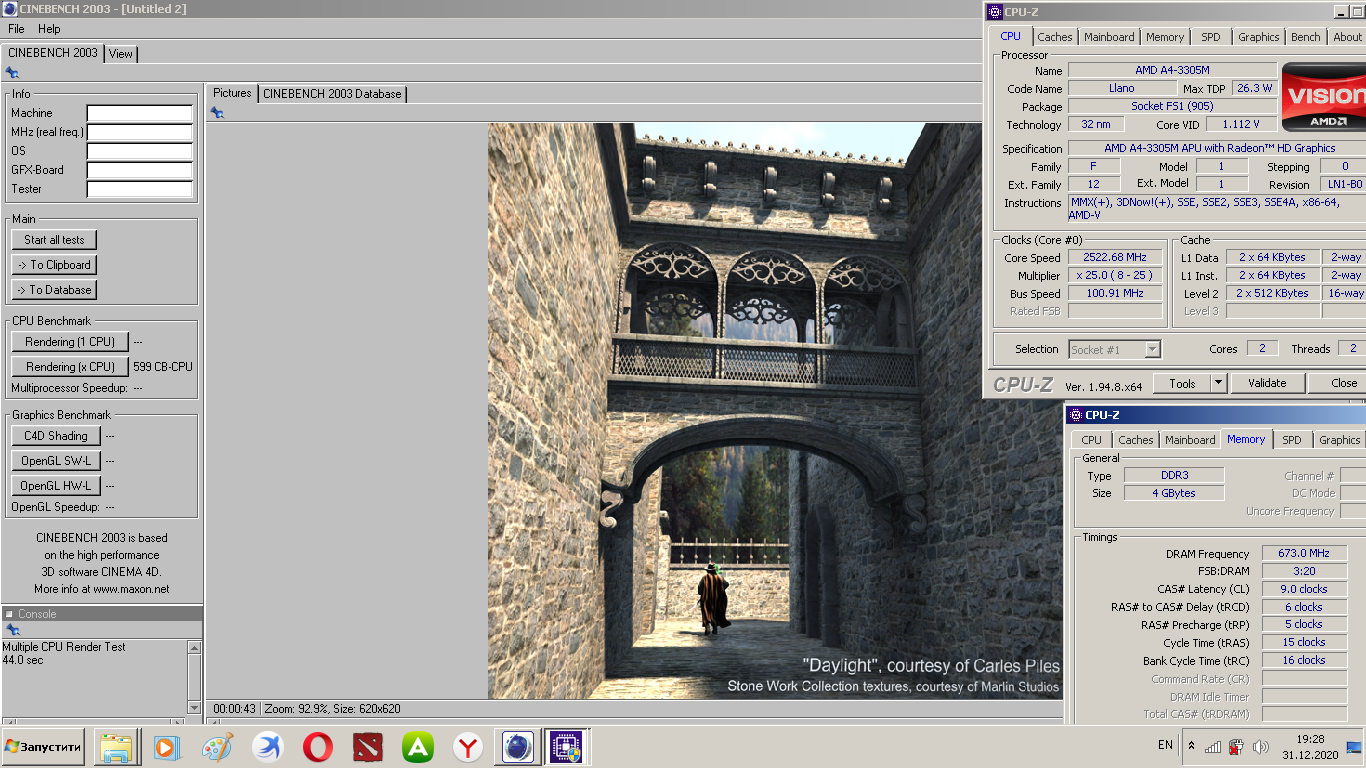Screen dimensions: 1366x768
Task: Launch Windows Media Player from taskbar
Action: [x=166, y=747]
